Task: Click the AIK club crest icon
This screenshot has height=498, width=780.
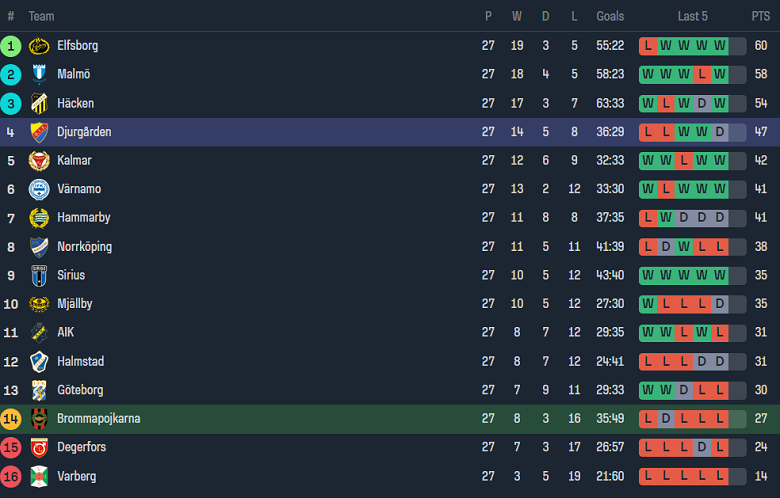Action: point(39,333)
